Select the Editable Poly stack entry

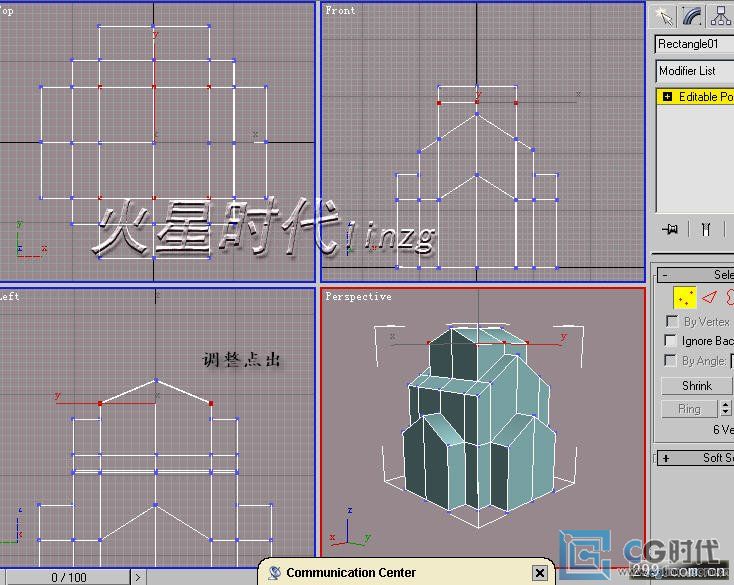point(696,97)
